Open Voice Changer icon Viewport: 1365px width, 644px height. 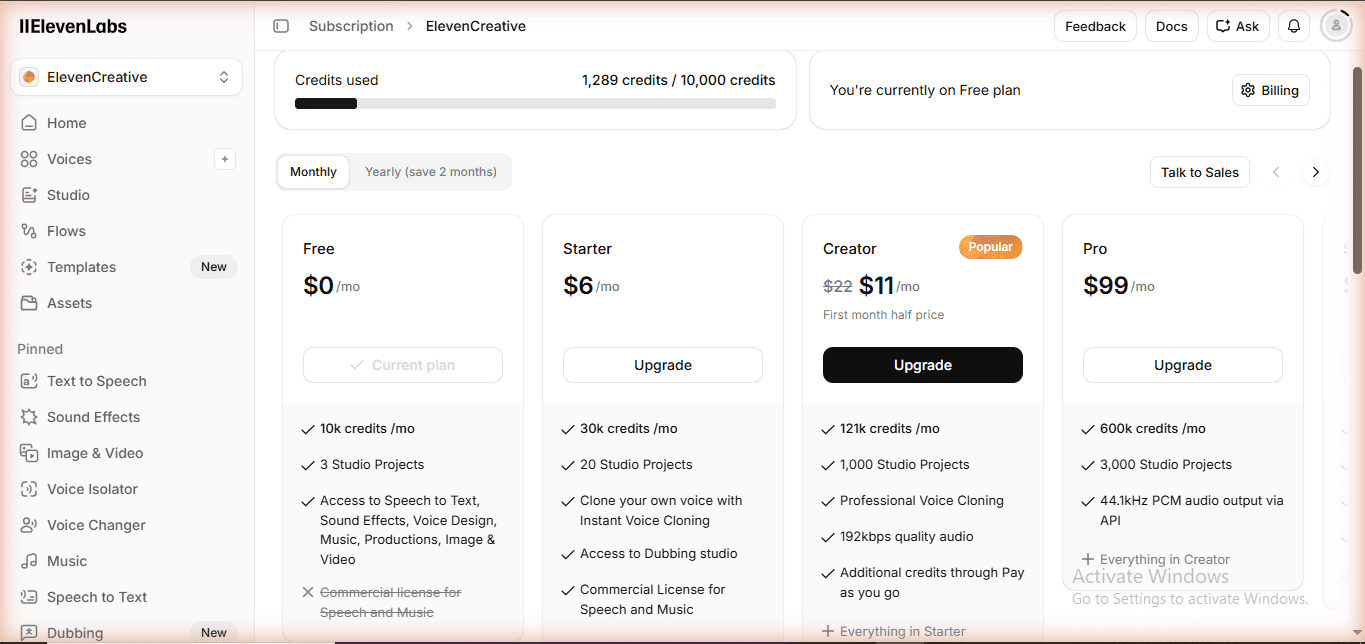(29, 525)
